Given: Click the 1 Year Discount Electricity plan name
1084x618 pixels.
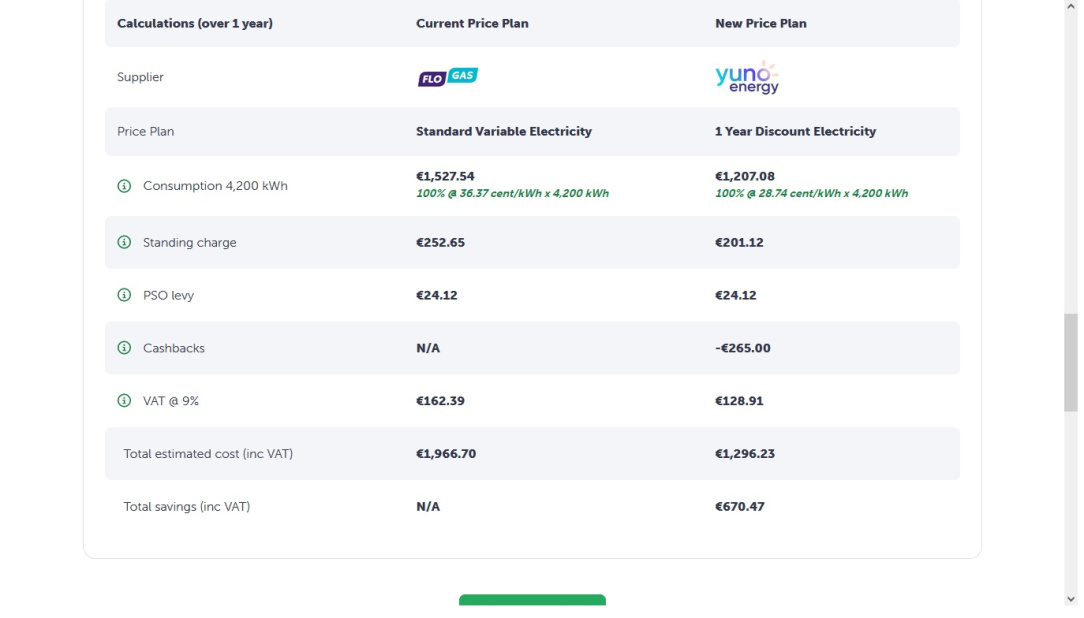Looking at the screenshot, I should tap(795, 132).
